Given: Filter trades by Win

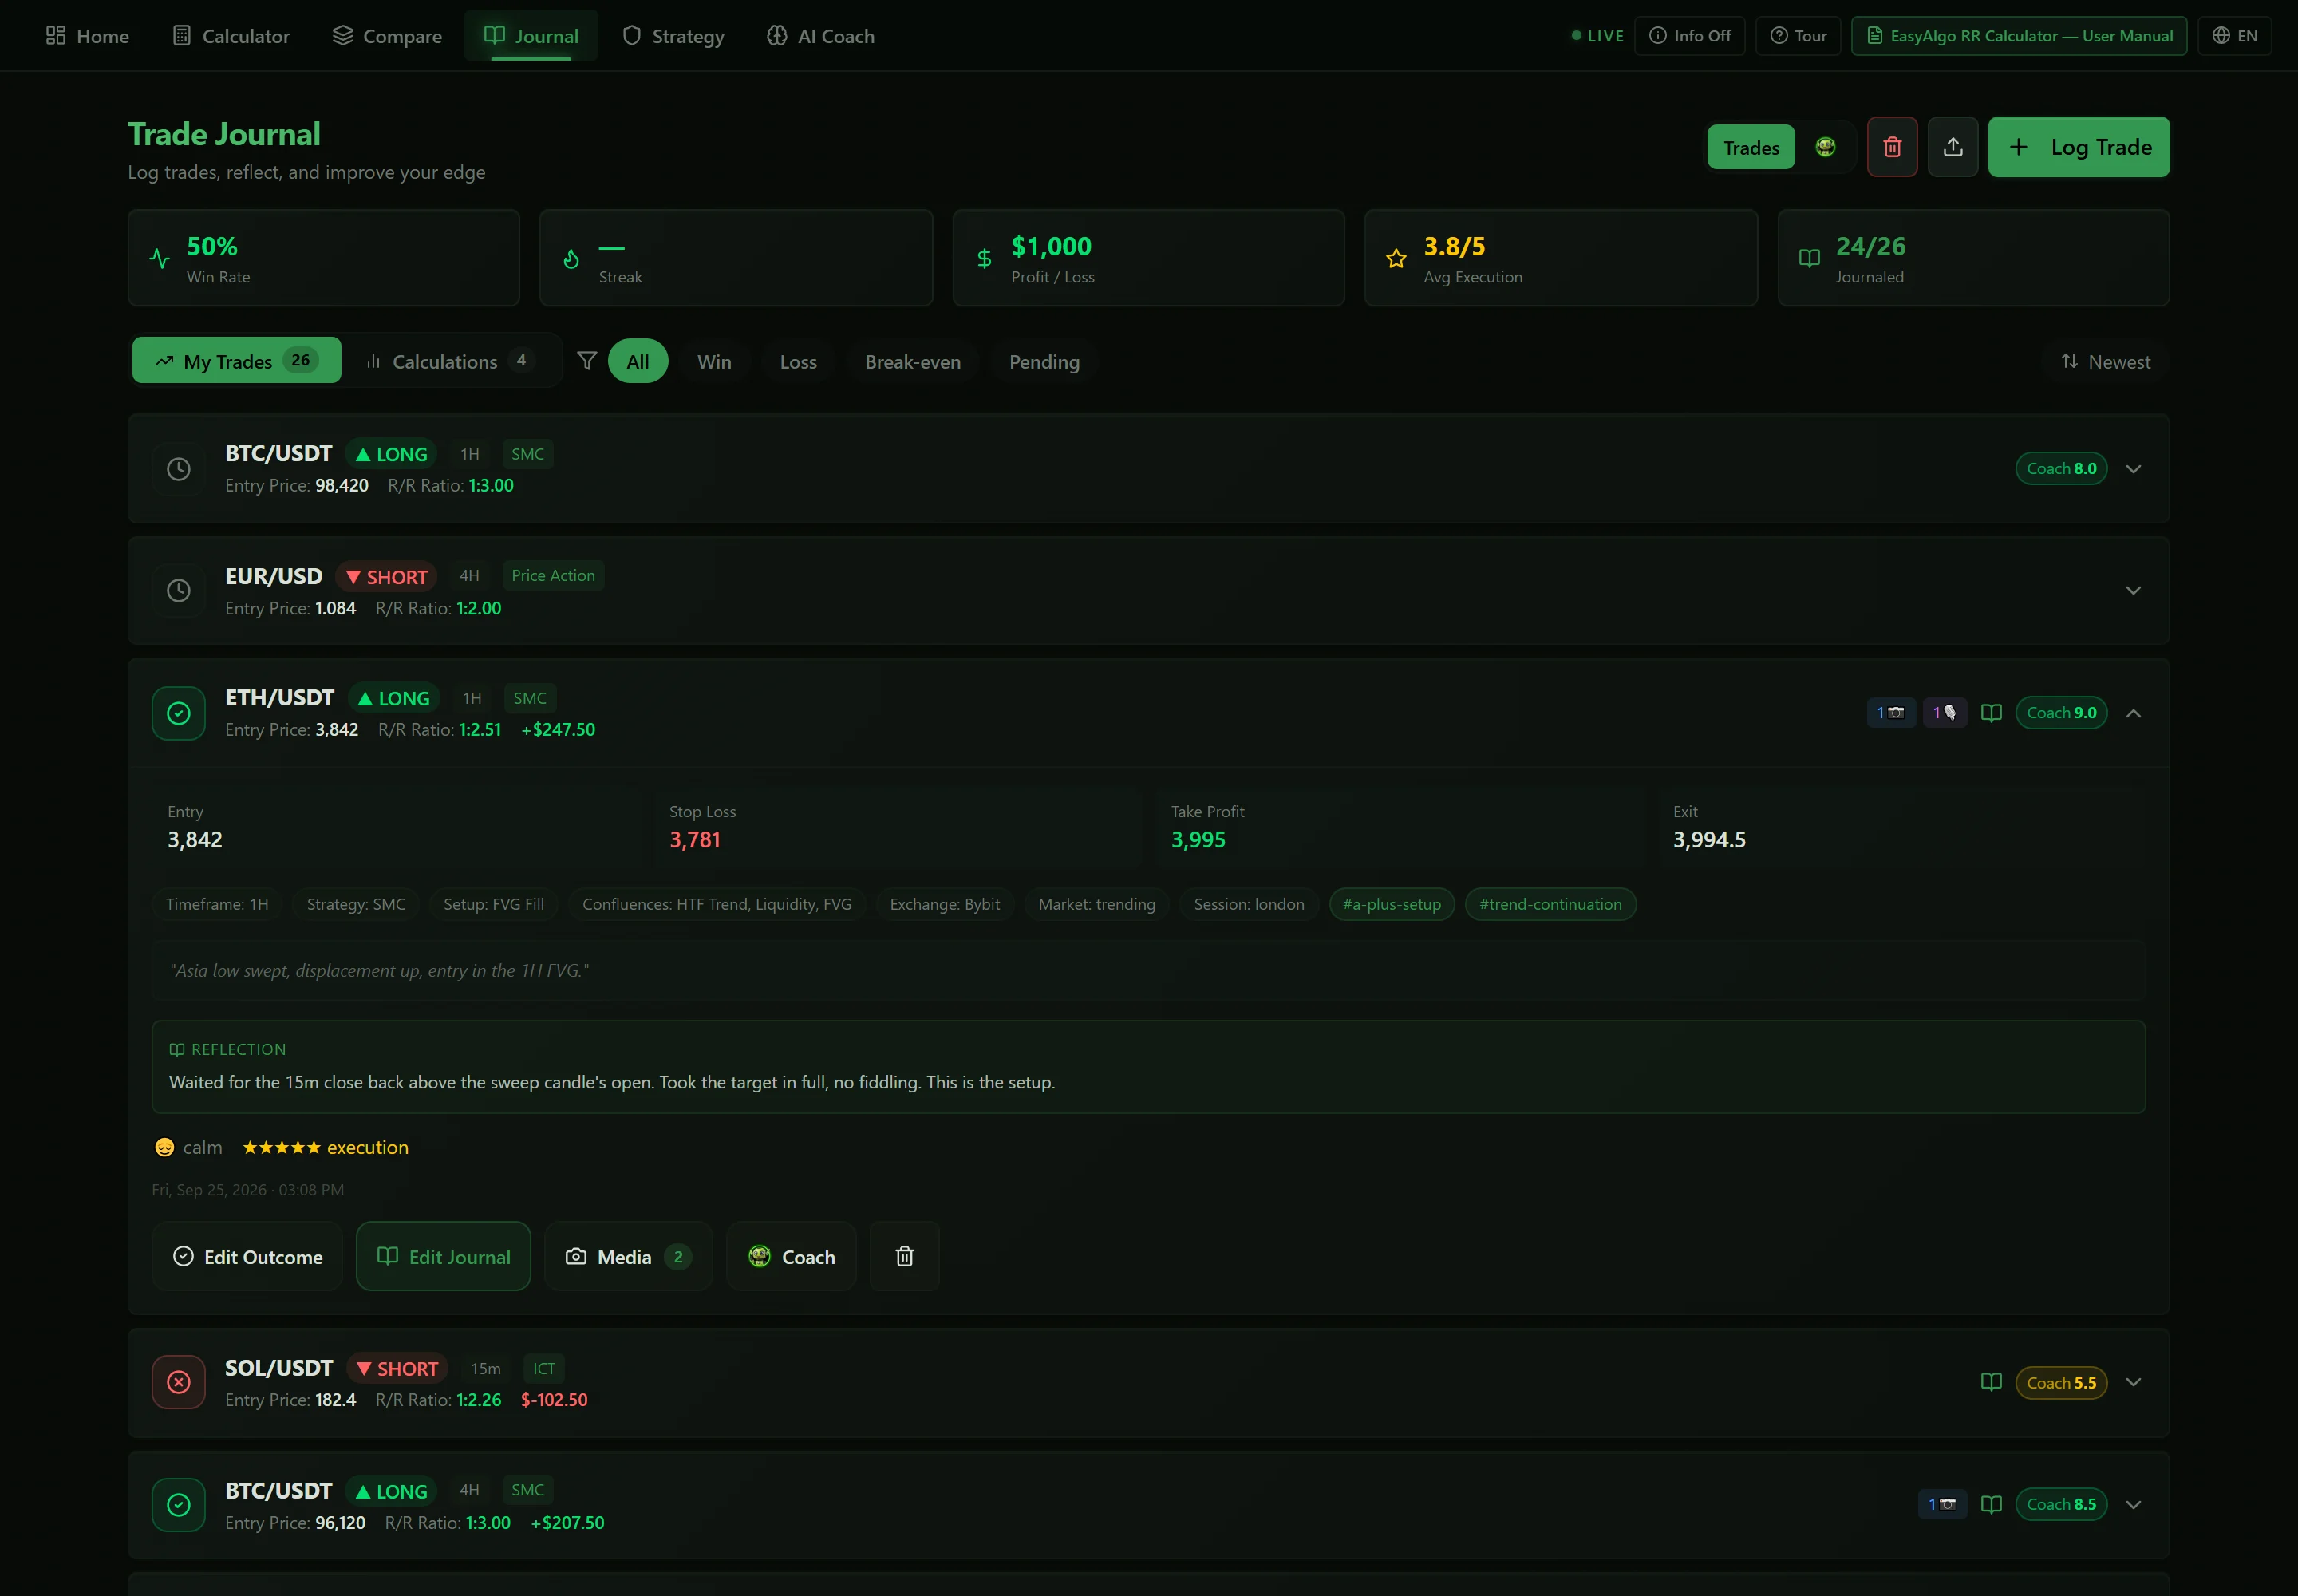Looking at the screenshot, I should 714,362.
